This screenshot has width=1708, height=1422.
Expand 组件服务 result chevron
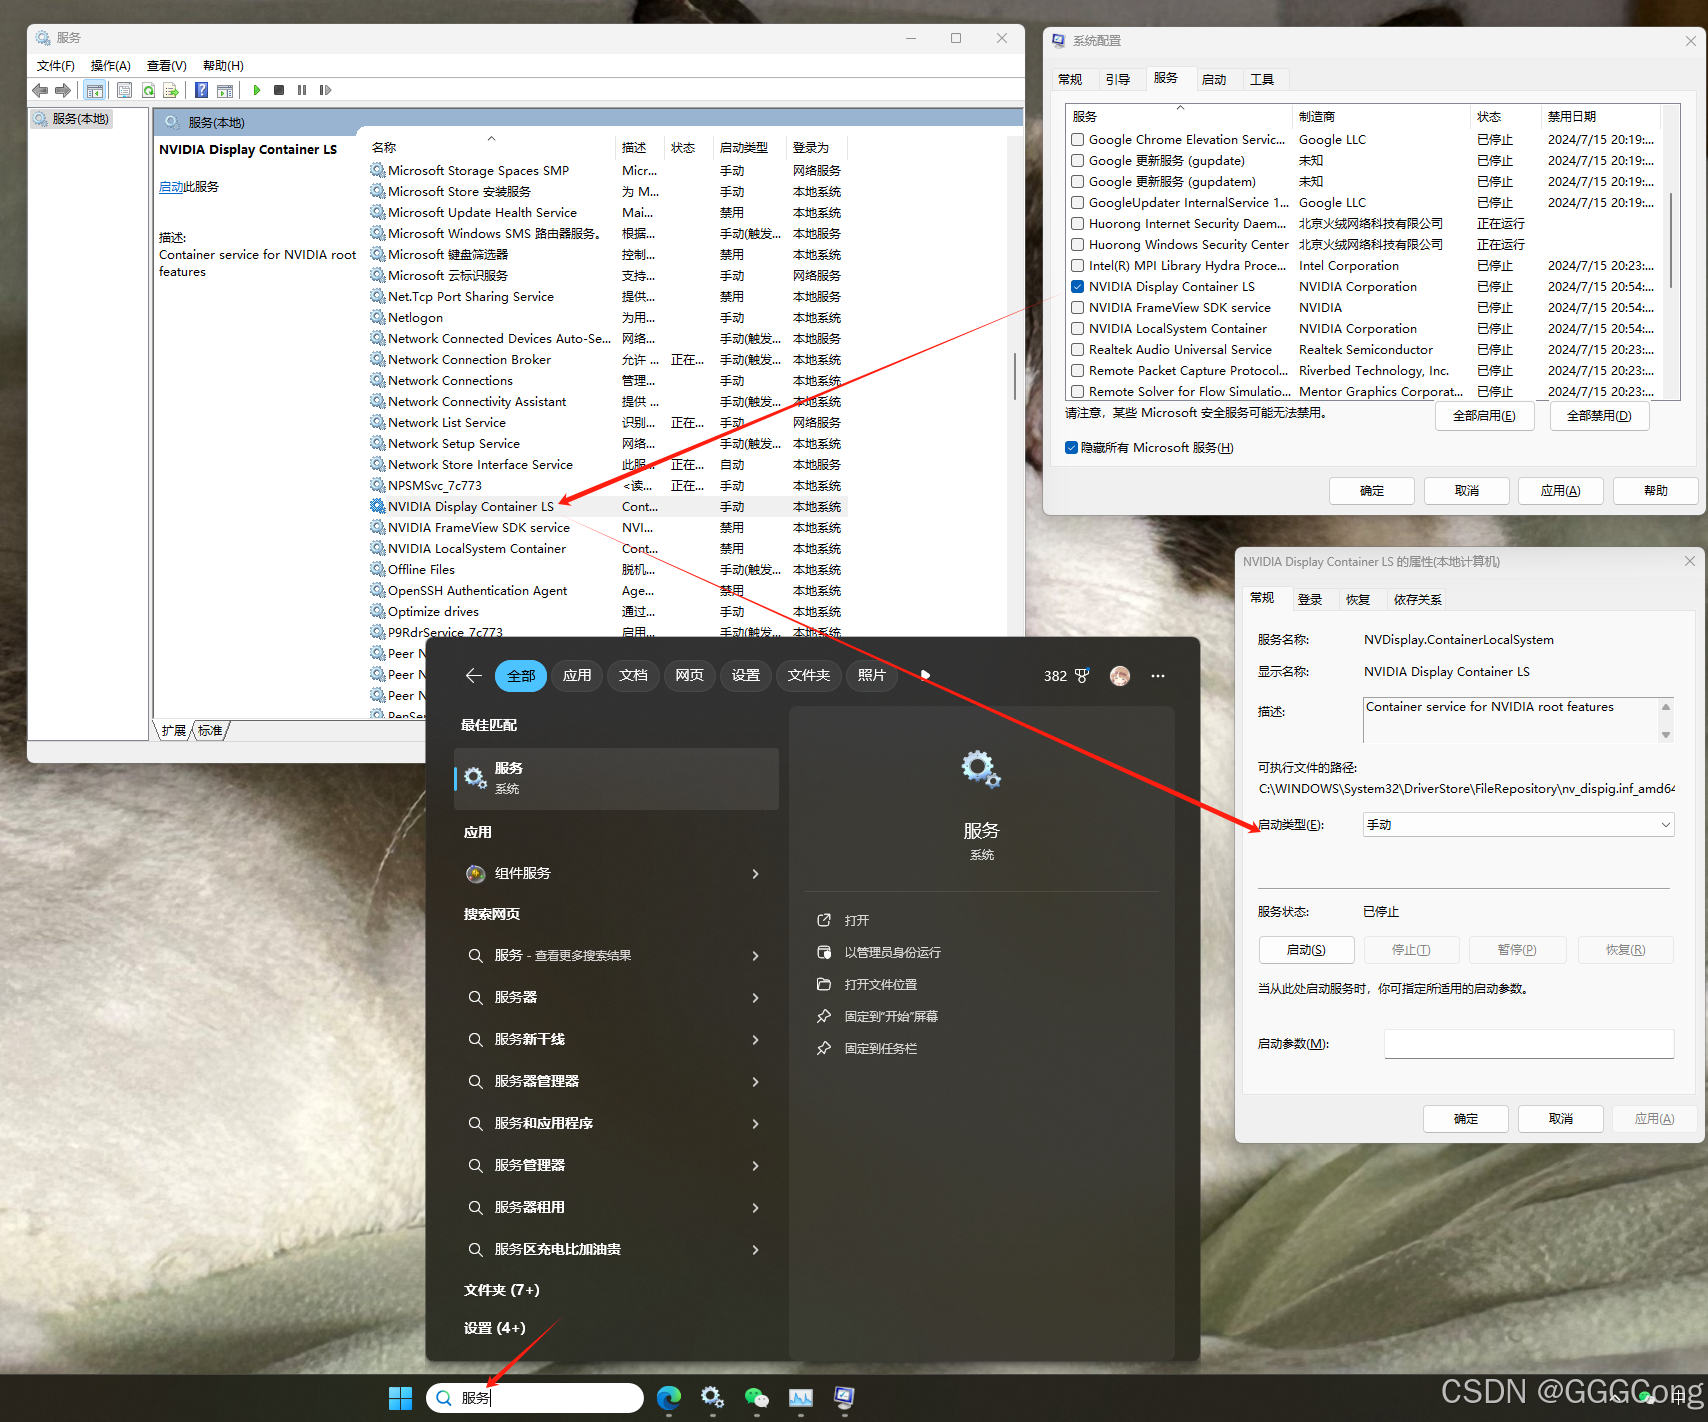[x=755, y=874]
